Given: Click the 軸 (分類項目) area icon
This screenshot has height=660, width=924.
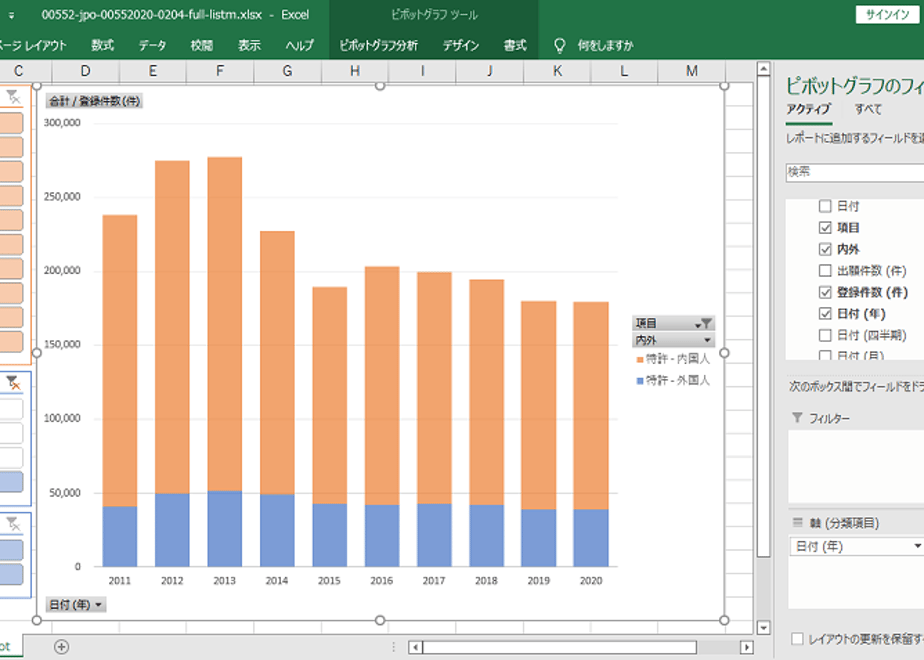Looking at the screenshot, I should pyautogui.click(x=797, y=523).
